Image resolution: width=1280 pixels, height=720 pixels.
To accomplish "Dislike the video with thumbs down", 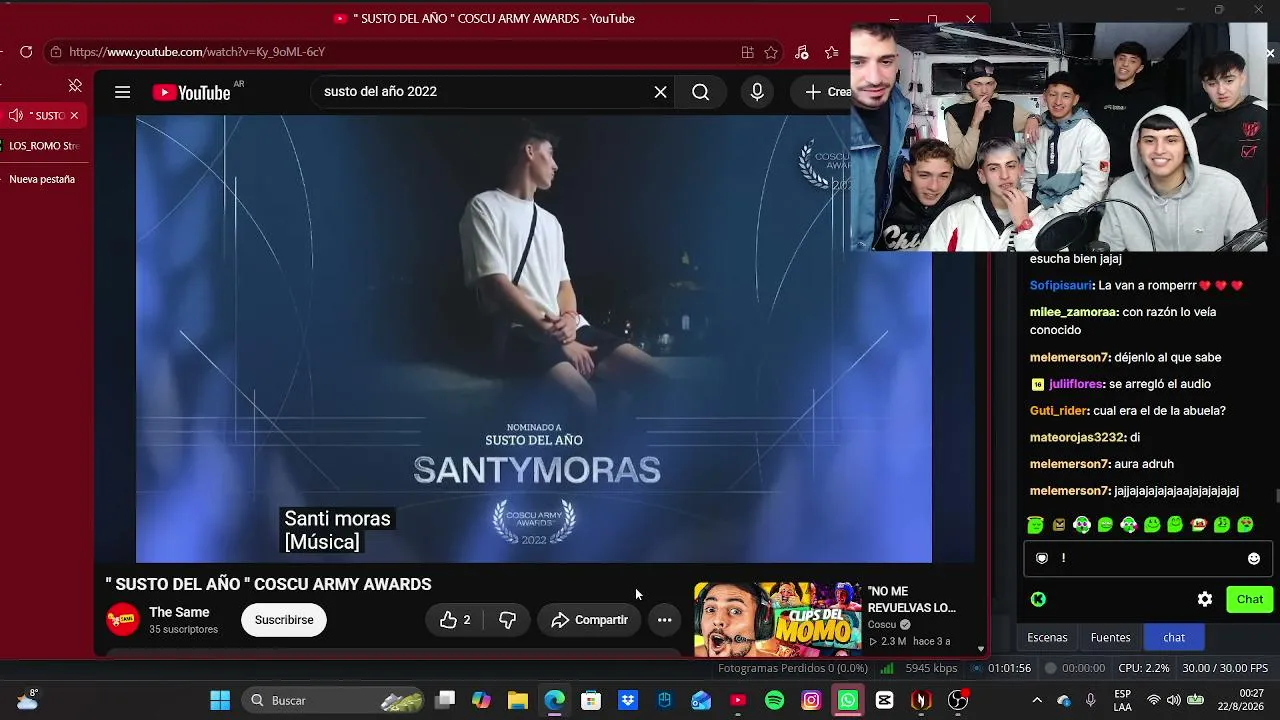I will 507,620.
